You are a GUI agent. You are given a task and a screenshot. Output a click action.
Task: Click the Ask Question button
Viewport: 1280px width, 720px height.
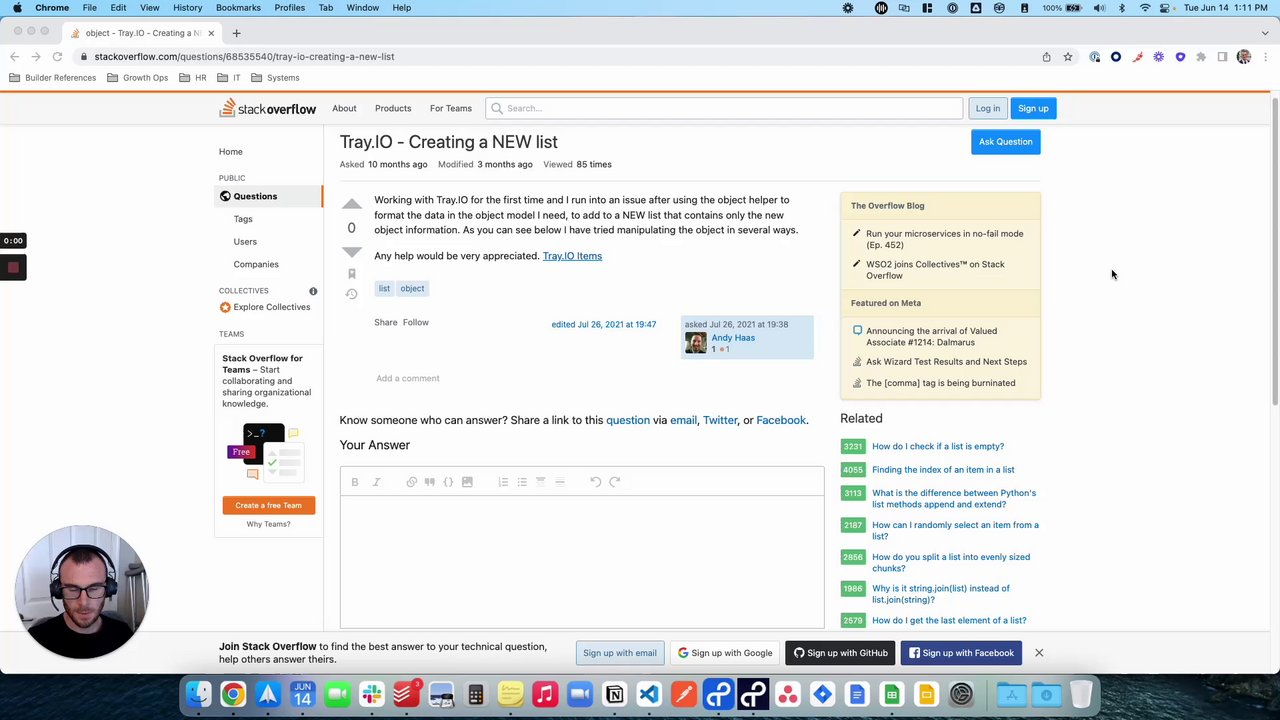1005,142
